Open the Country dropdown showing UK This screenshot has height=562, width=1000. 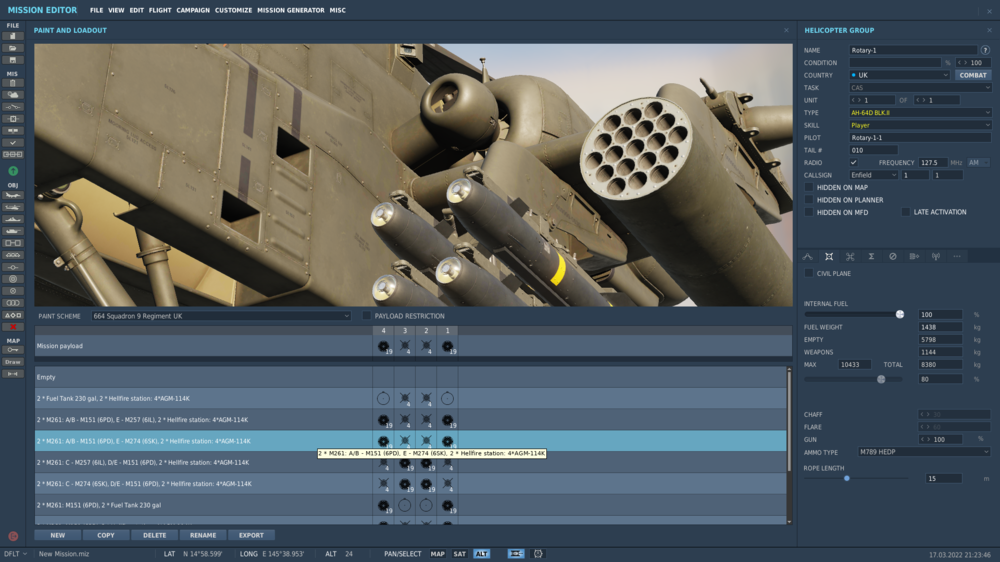tap(899, 75)
